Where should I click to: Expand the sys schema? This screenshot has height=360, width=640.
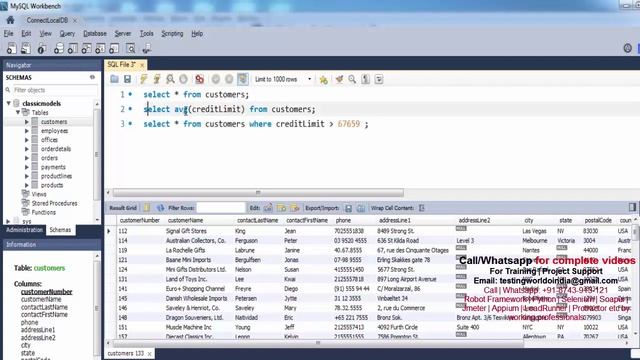click(x=8, y=221)
